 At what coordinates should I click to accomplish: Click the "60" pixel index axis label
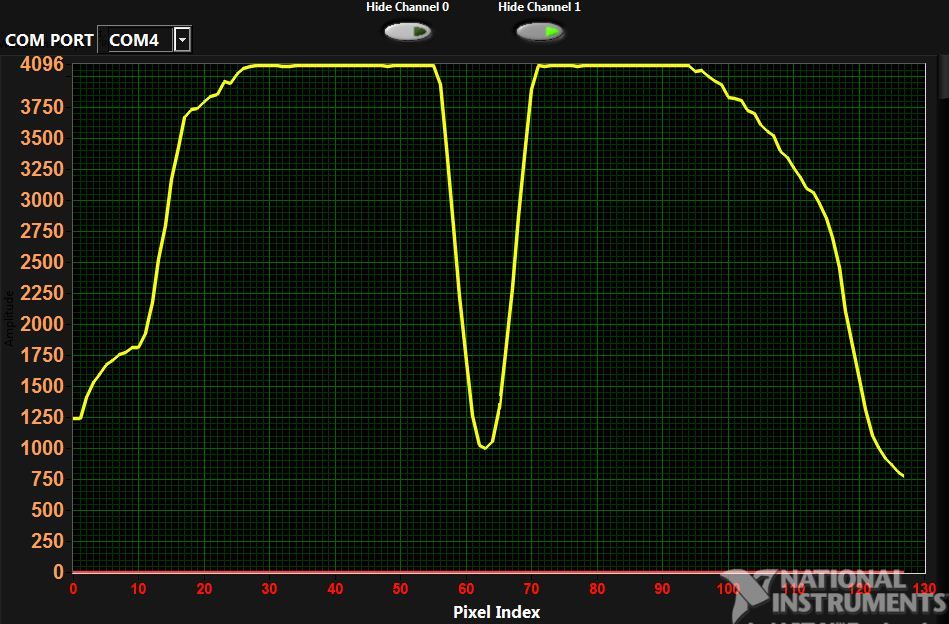coord(466,589)
